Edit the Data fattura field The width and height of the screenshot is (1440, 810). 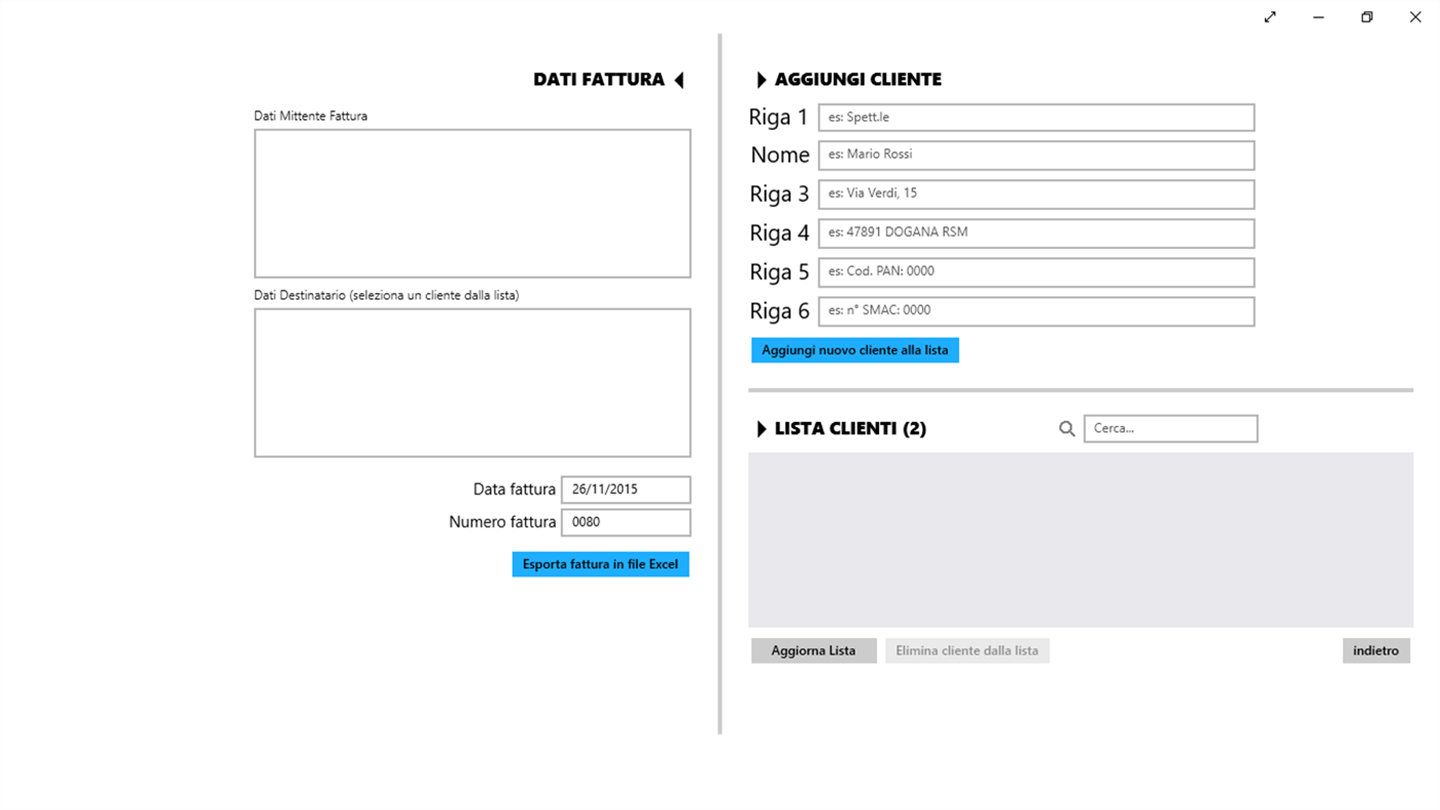[626, 490]
